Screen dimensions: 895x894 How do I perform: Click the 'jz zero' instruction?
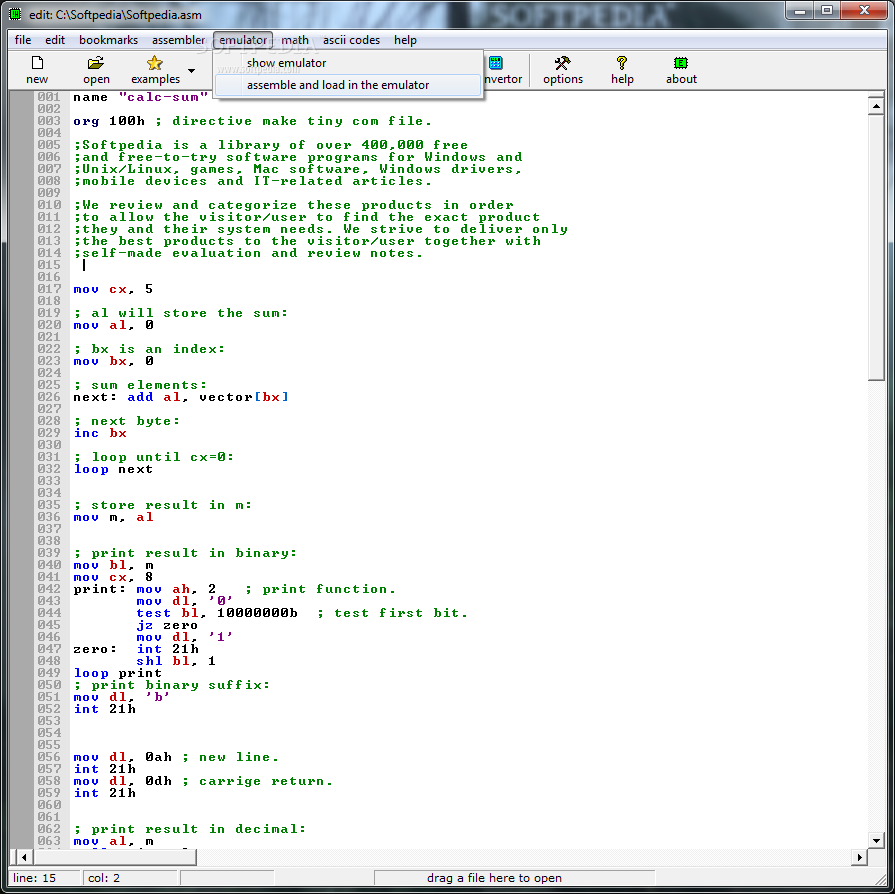167,625
